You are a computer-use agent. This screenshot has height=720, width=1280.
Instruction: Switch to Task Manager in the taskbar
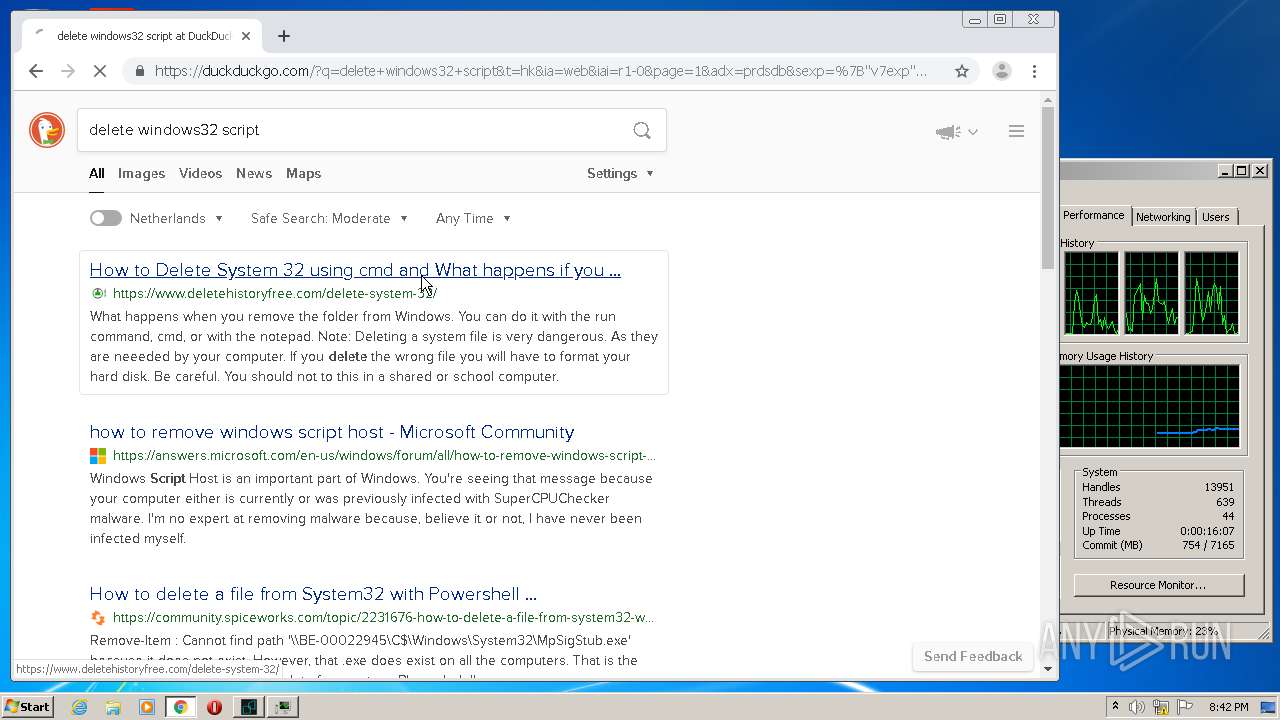[248, 707]
